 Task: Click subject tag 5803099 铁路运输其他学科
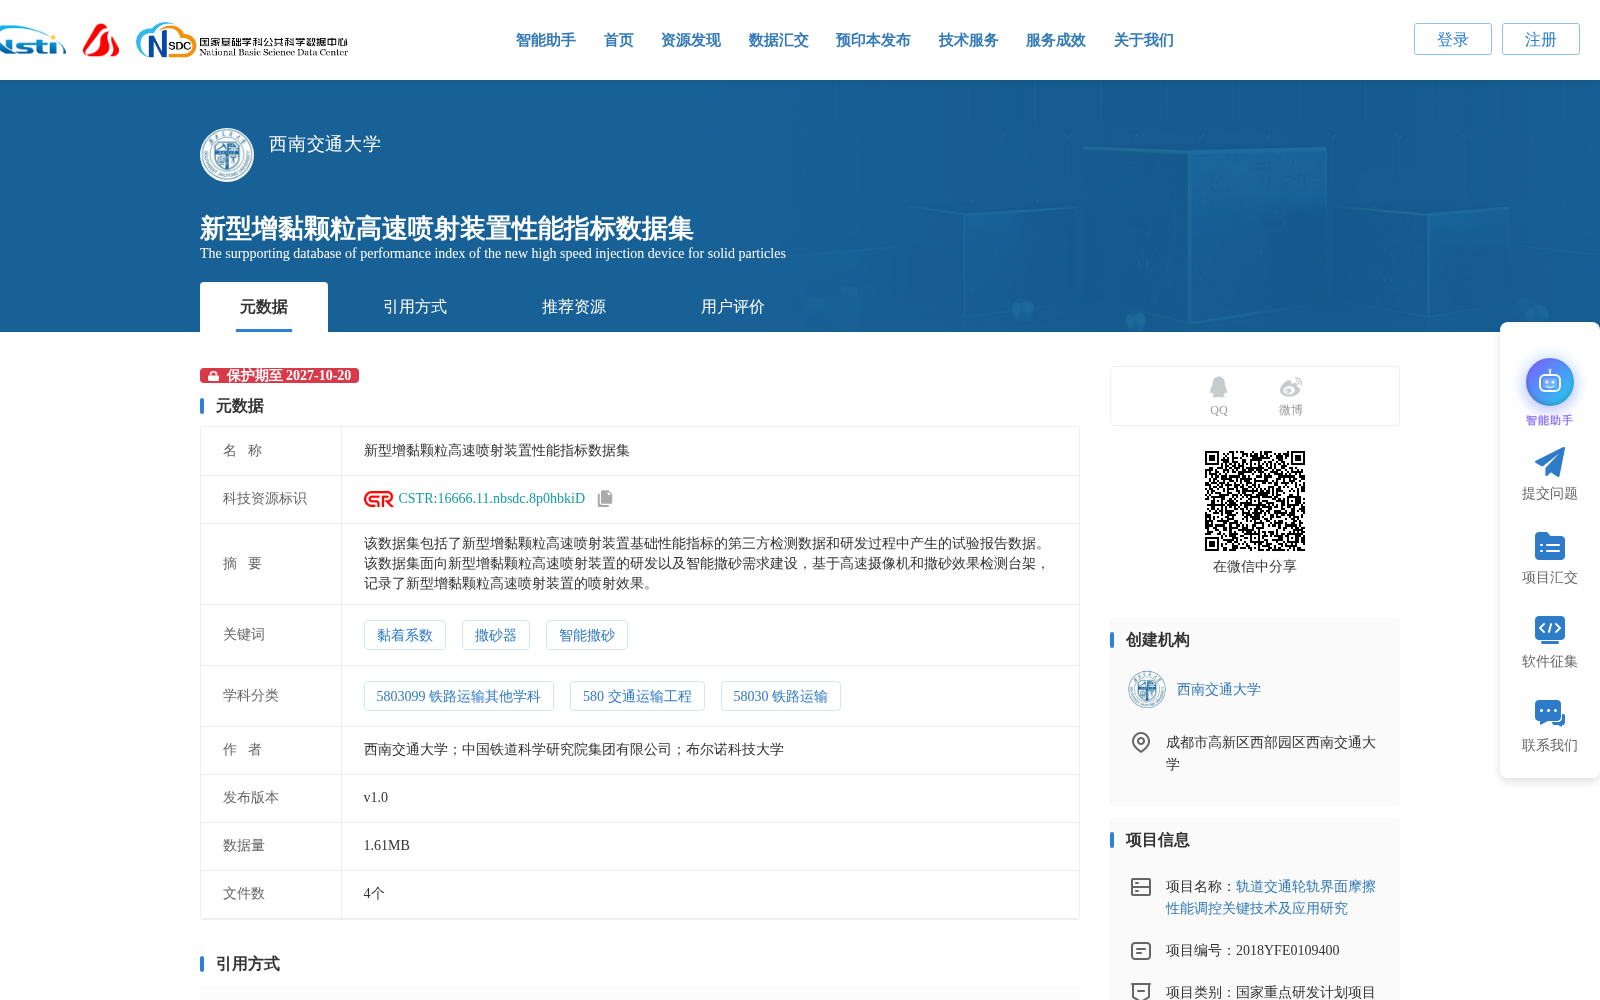pos(459,696)
